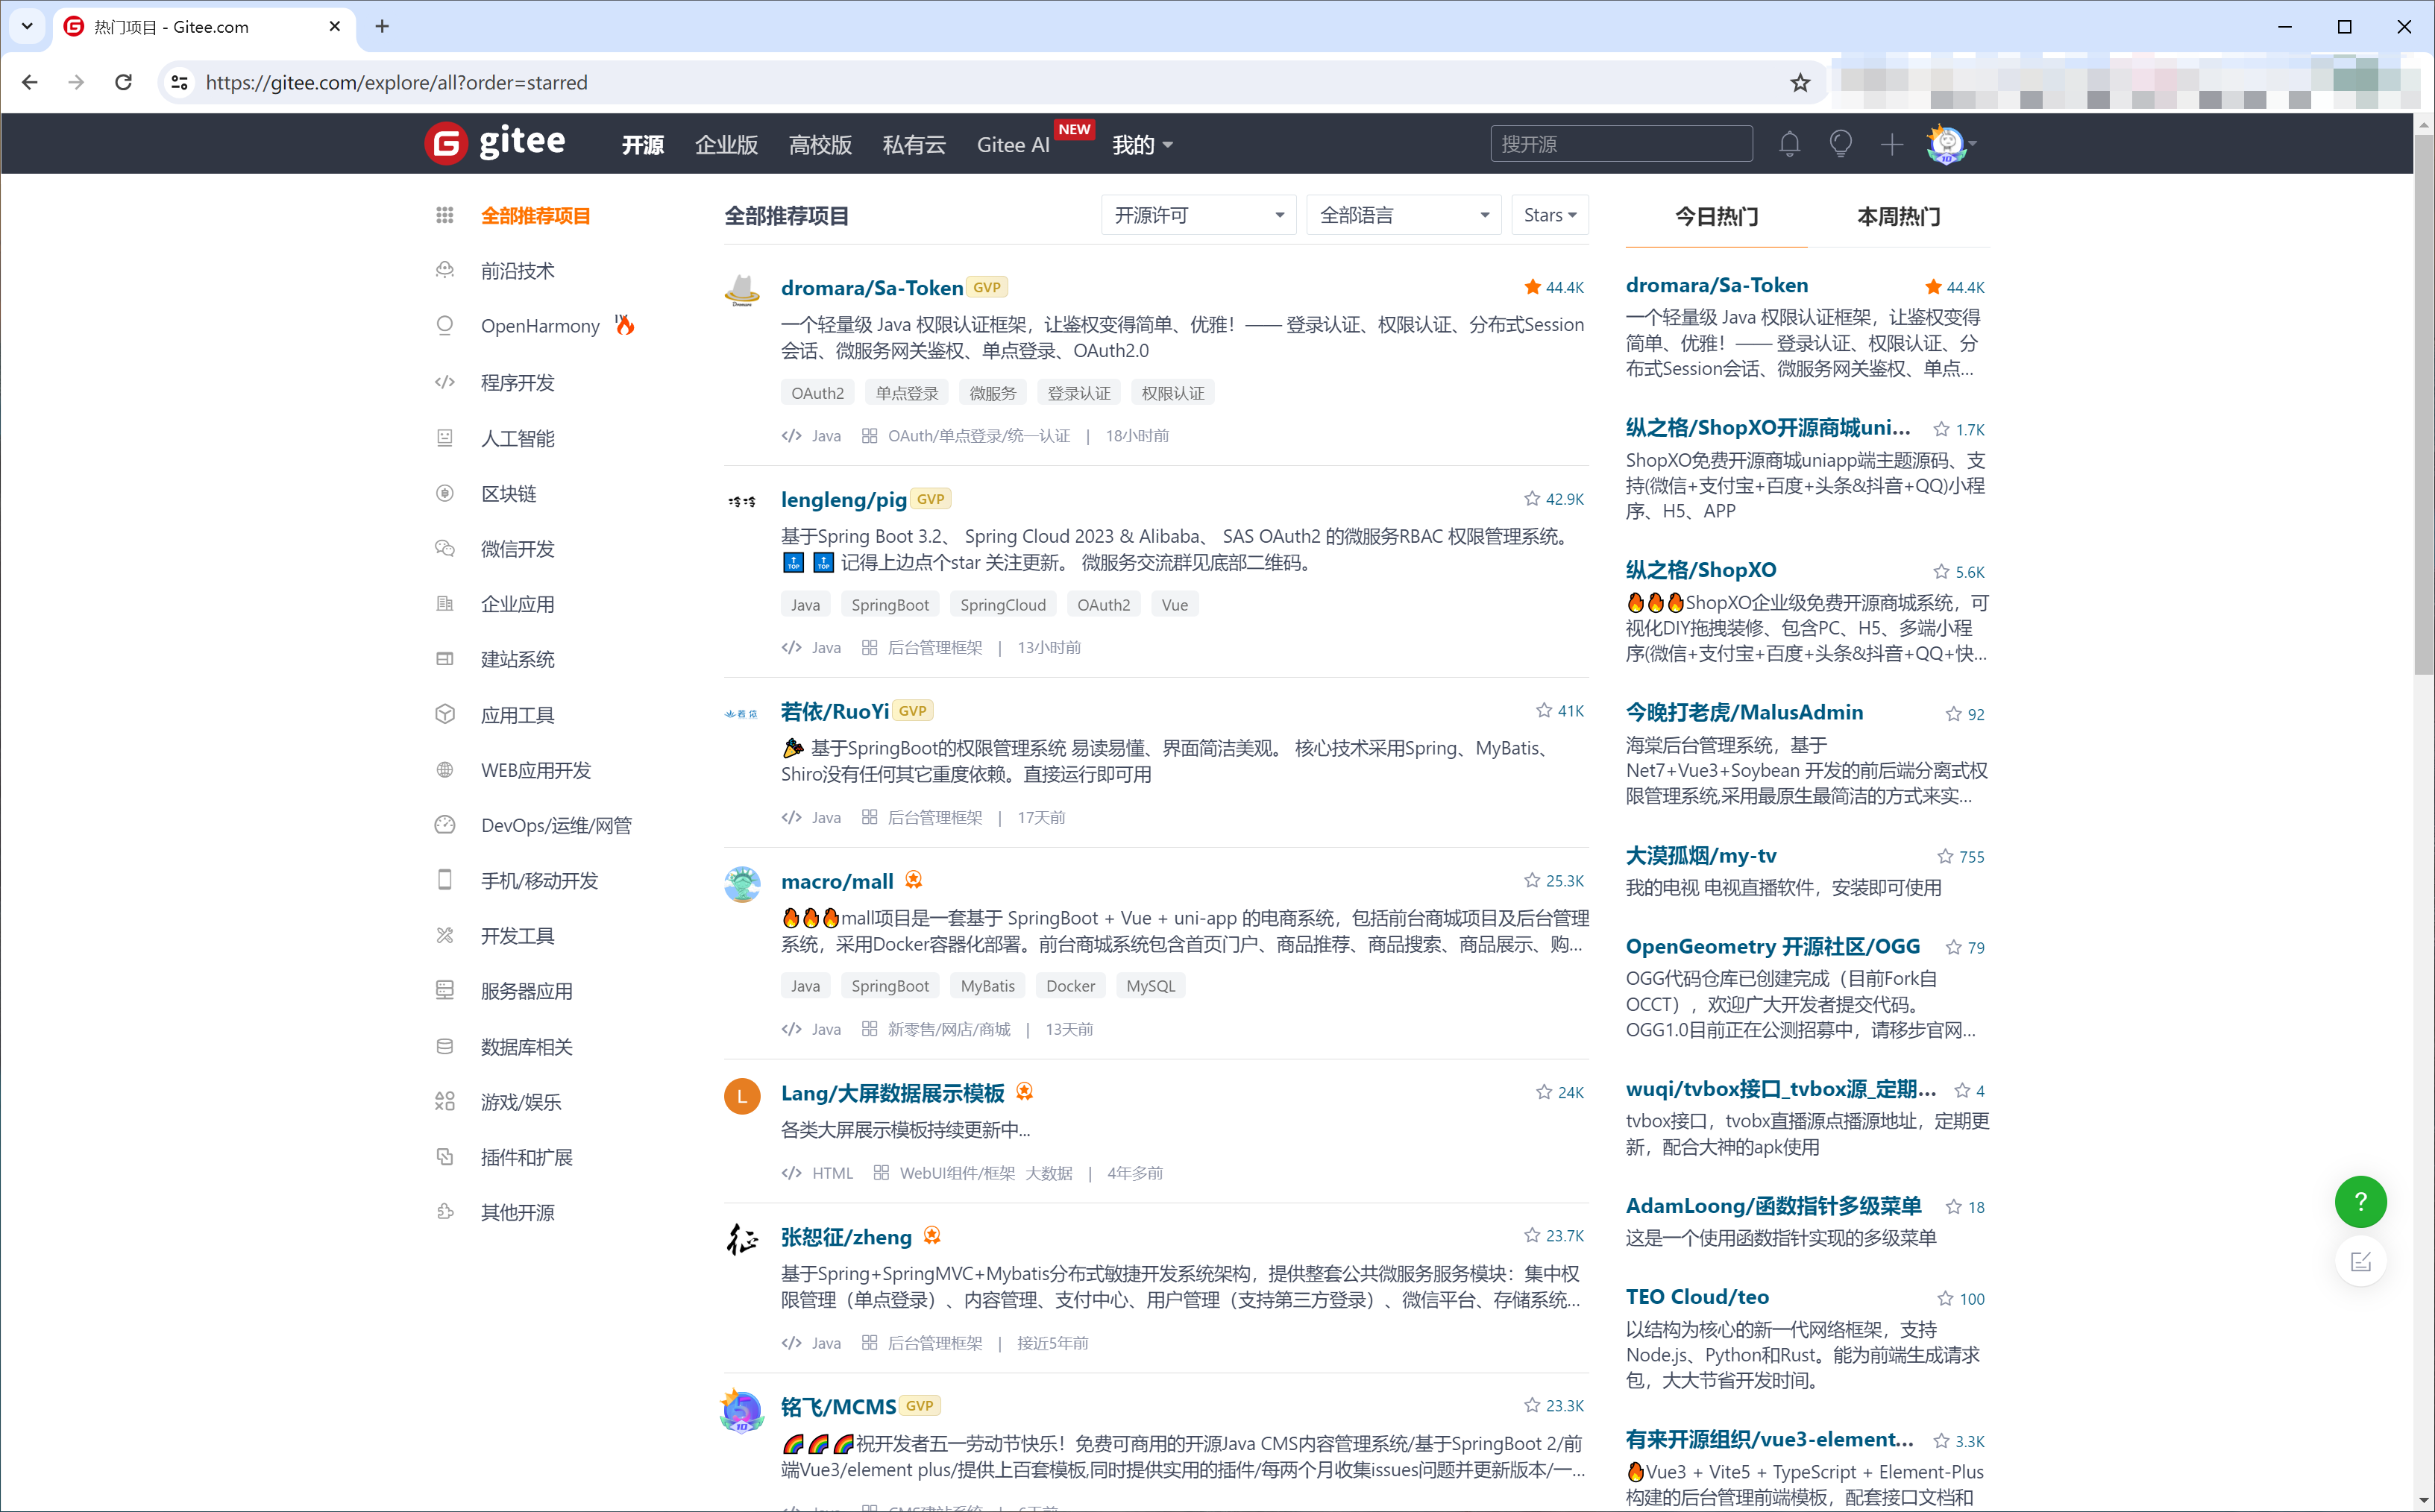
Task: Switch to 今日热门 tab
Action: pyautogui.click(x=1716, y=216)
